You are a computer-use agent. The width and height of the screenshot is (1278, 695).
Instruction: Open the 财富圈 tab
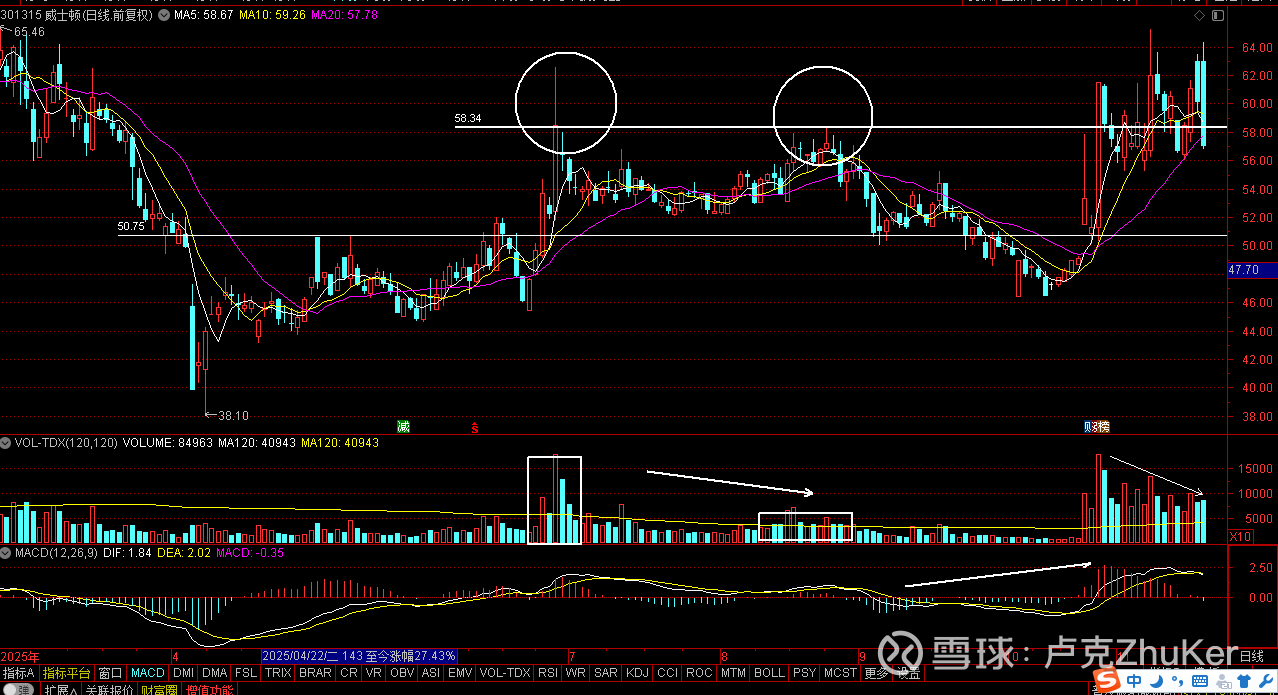(159, 689)
